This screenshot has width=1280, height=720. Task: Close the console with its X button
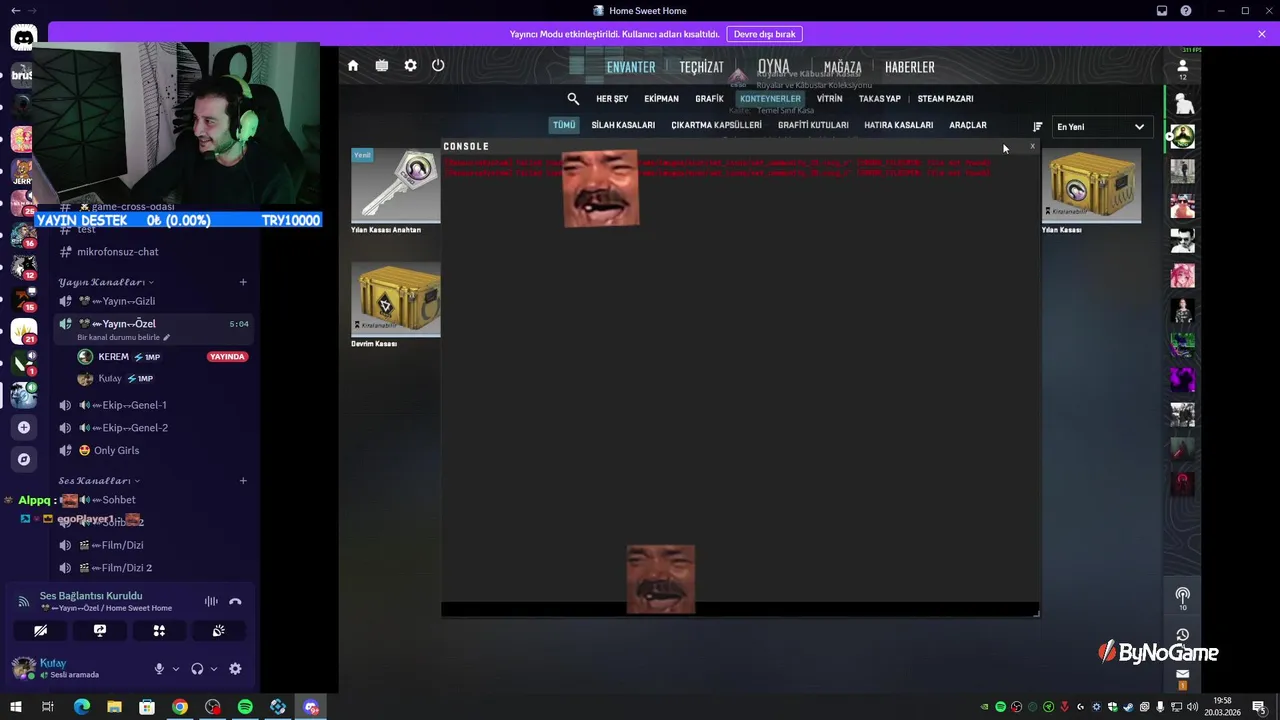pos(1033,147)
